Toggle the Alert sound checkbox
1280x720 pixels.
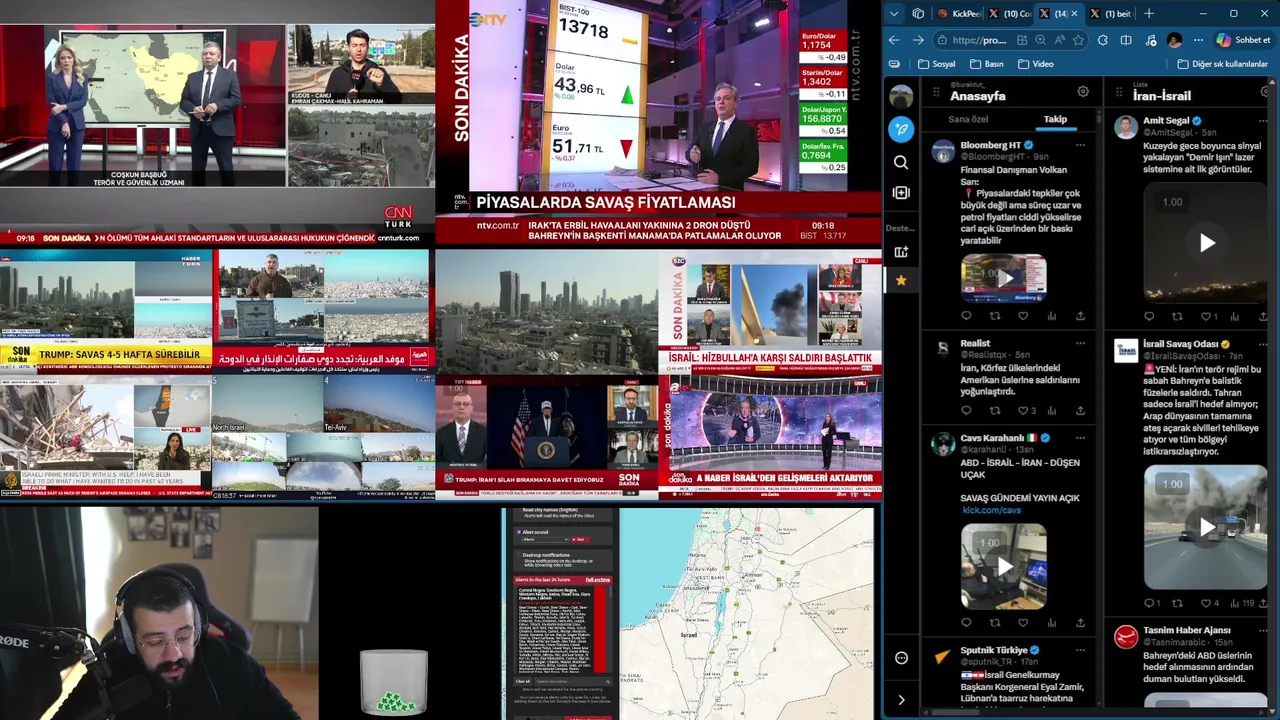tap(519, 532)
